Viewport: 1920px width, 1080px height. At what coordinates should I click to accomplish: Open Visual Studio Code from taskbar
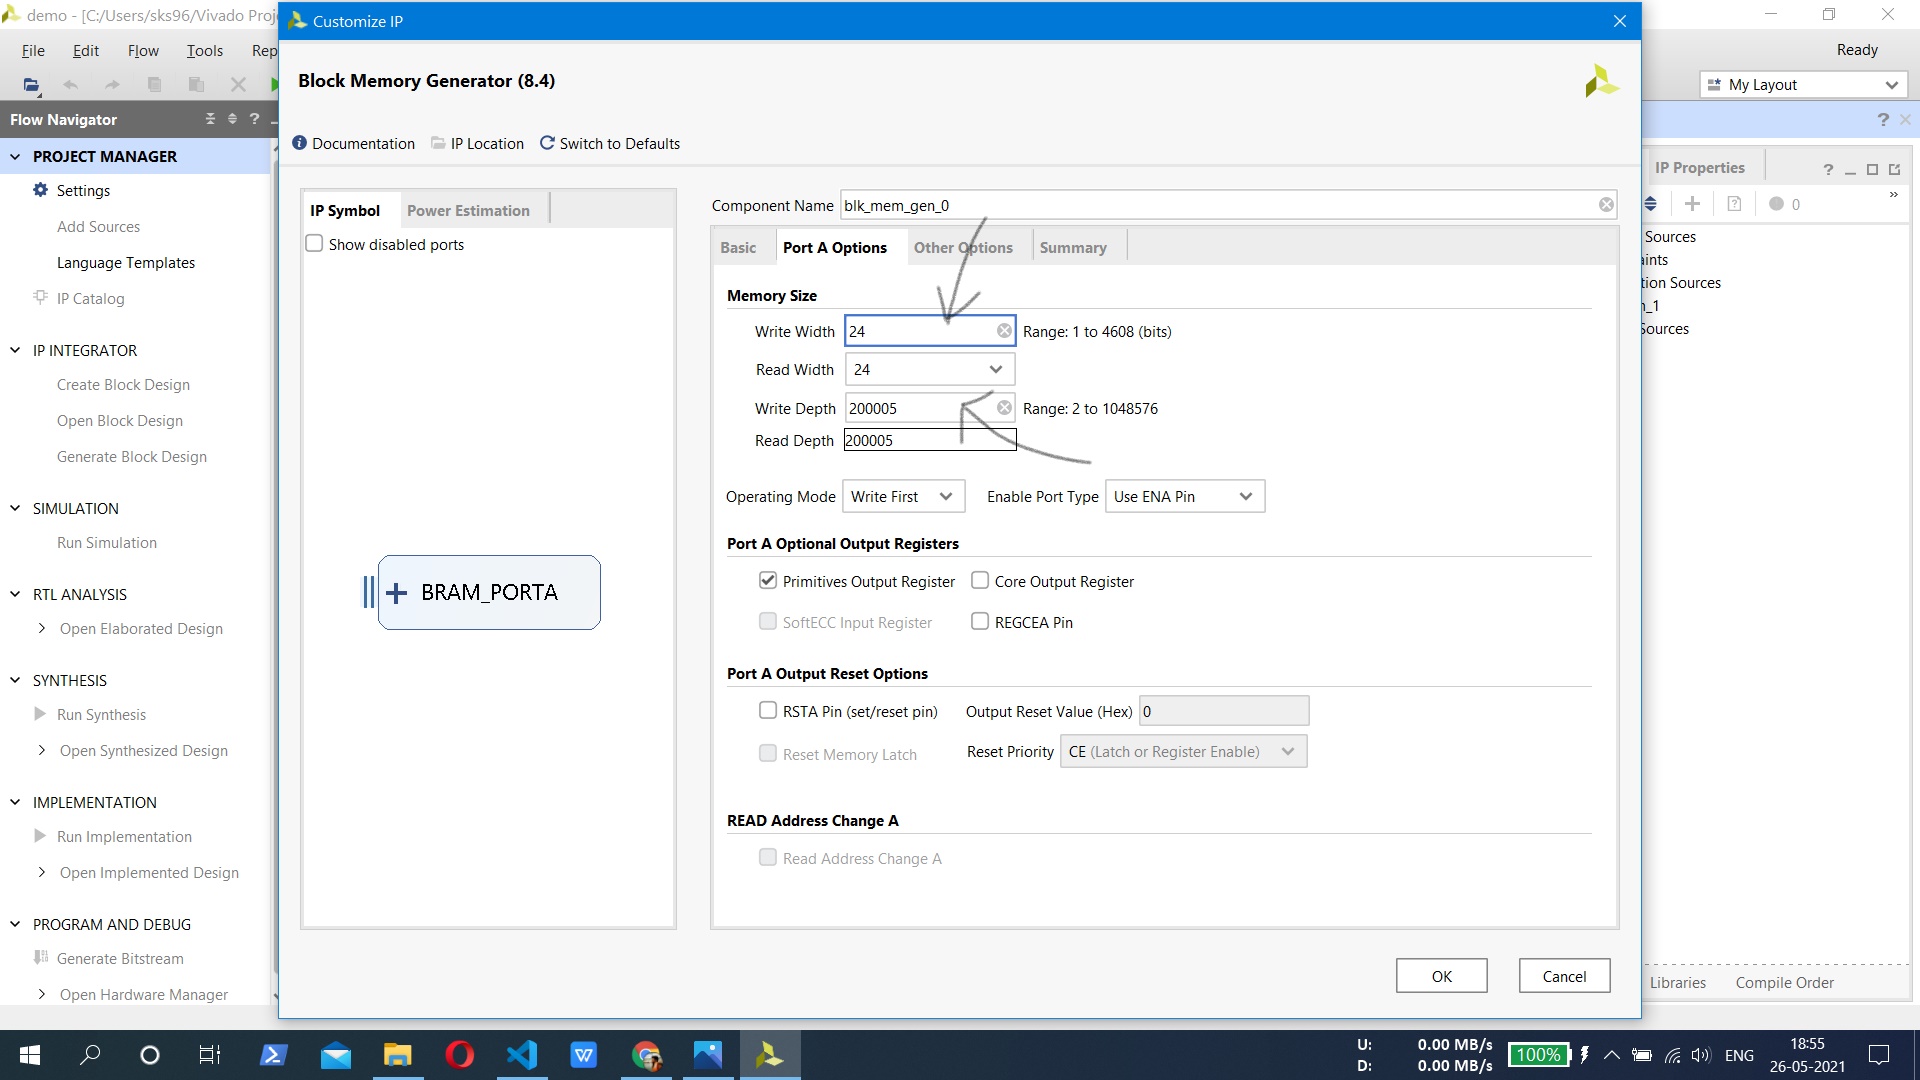pos(522,1055)
